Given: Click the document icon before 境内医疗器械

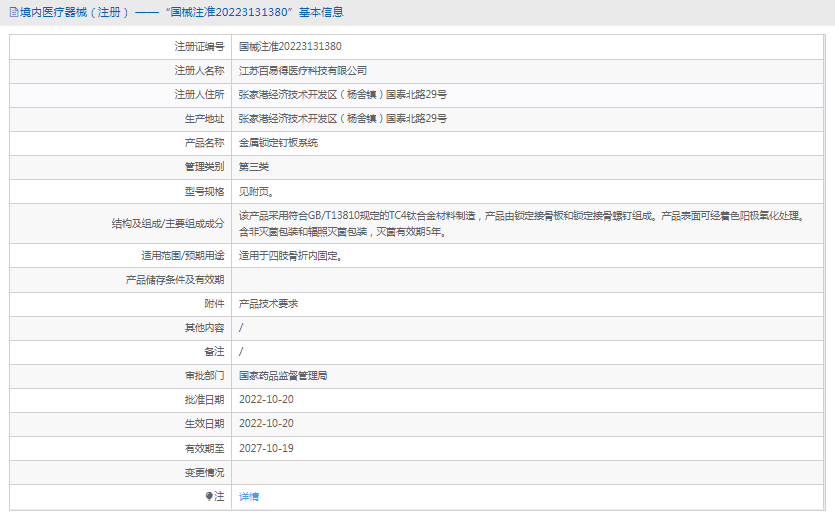Looking at the screenshot, I should [x=14, y=12].
